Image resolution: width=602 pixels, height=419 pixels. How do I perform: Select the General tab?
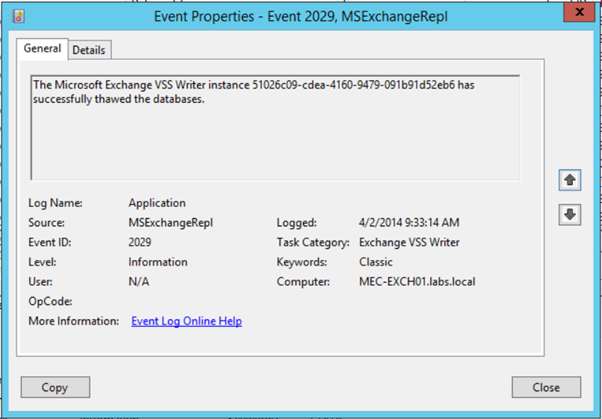click(x=42, y=49)
